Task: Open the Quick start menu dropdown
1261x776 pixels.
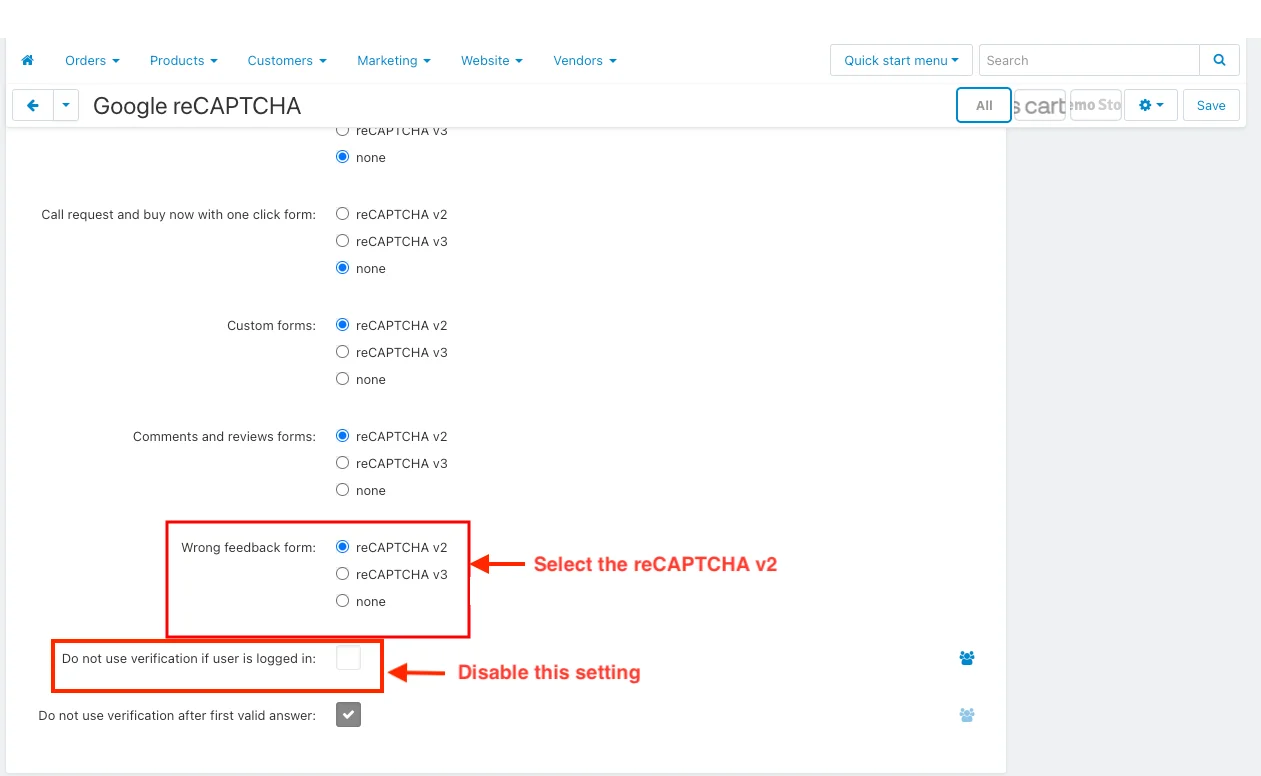Action: click(901, 60)
